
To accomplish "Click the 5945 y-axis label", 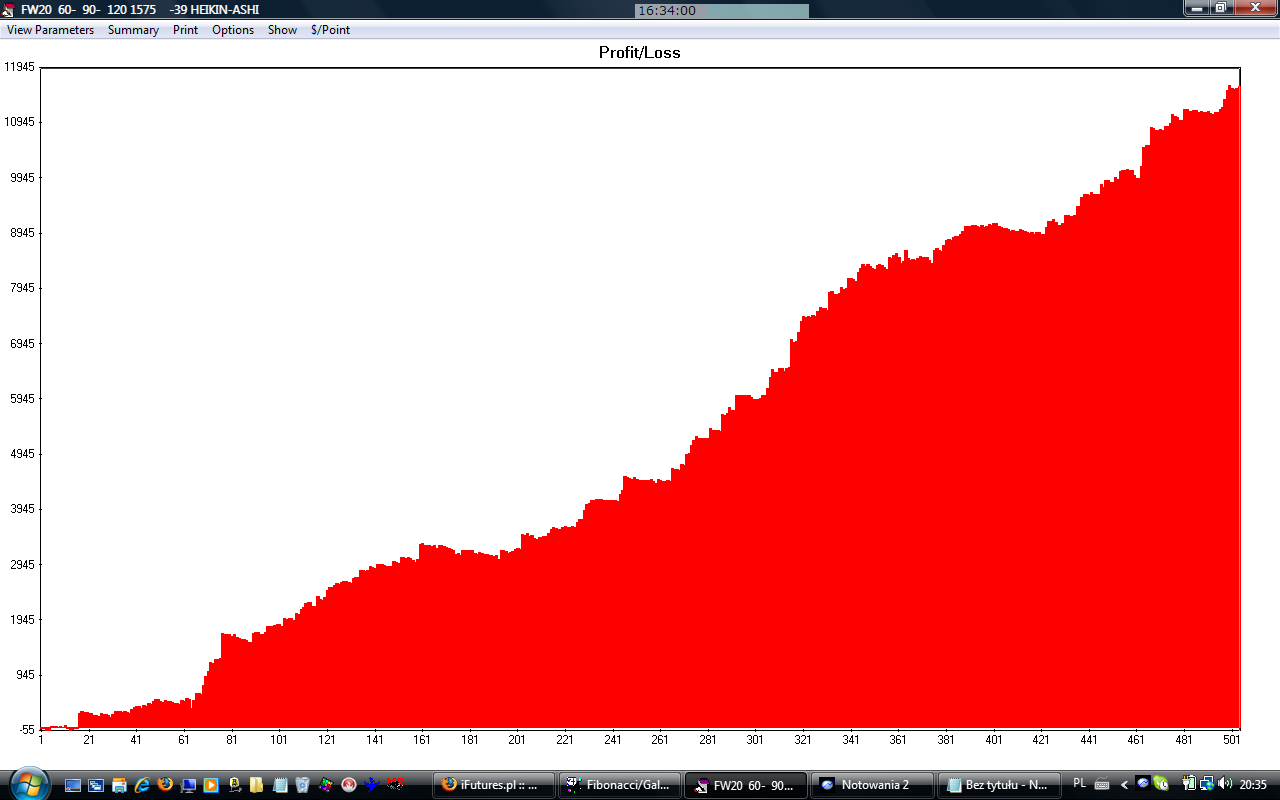I will point(23,399).
